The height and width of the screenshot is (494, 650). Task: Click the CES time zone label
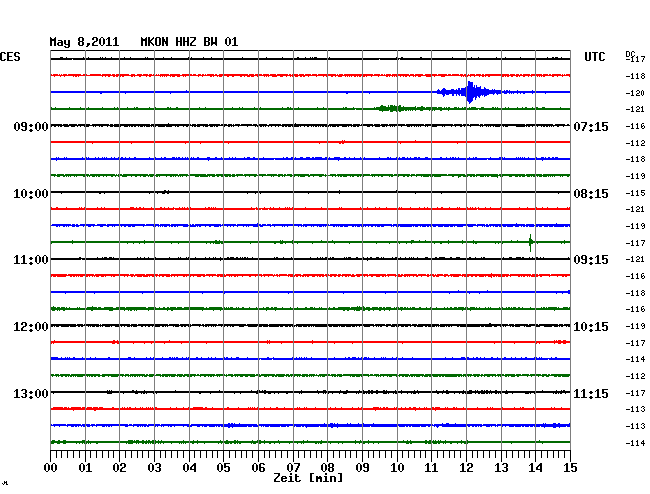click(x=10, y=57)
